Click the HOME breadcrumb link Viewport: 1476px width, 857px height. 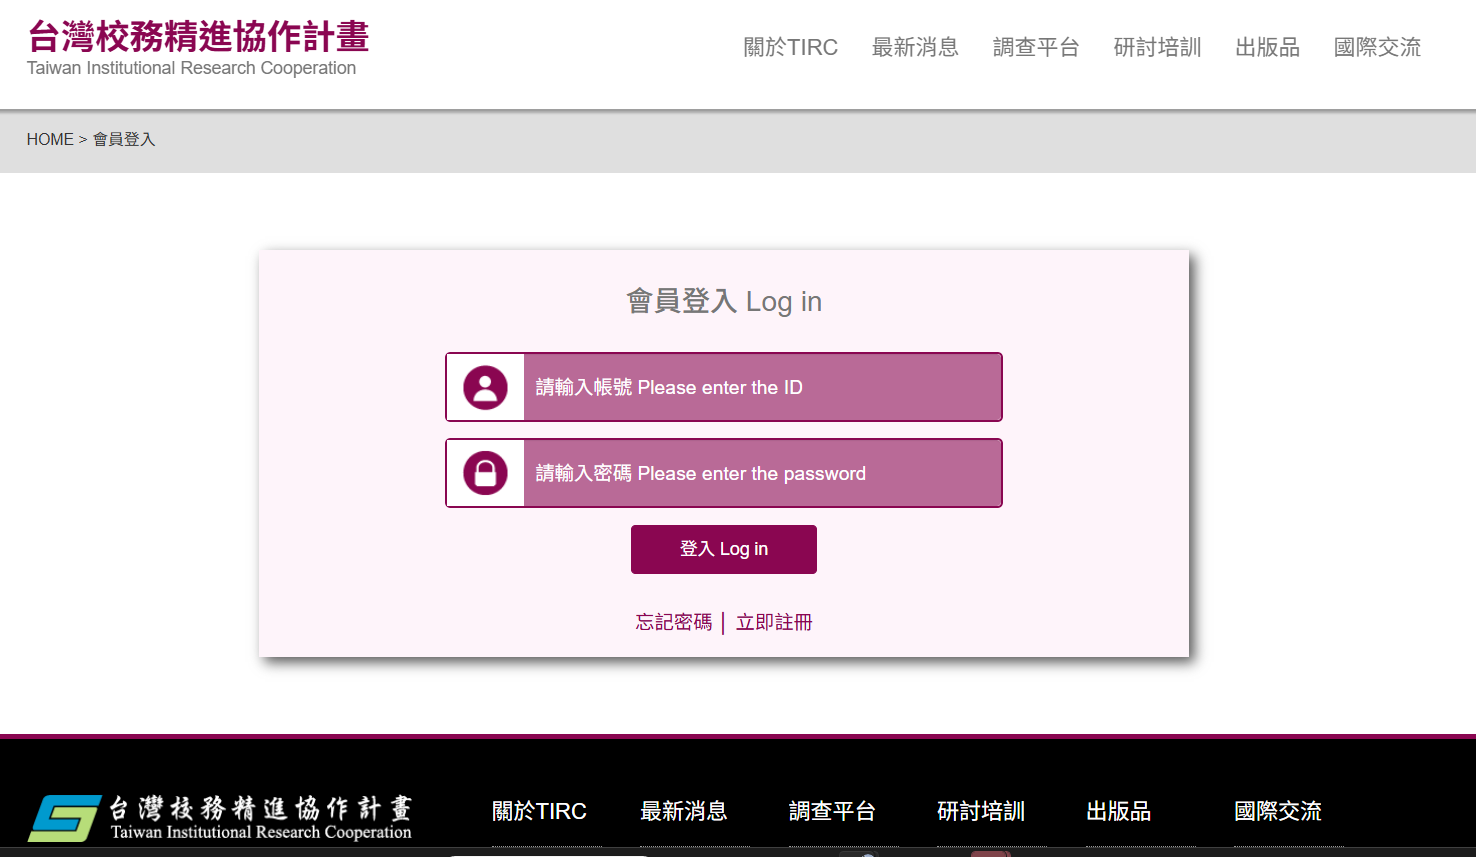[x=50, y=139]
